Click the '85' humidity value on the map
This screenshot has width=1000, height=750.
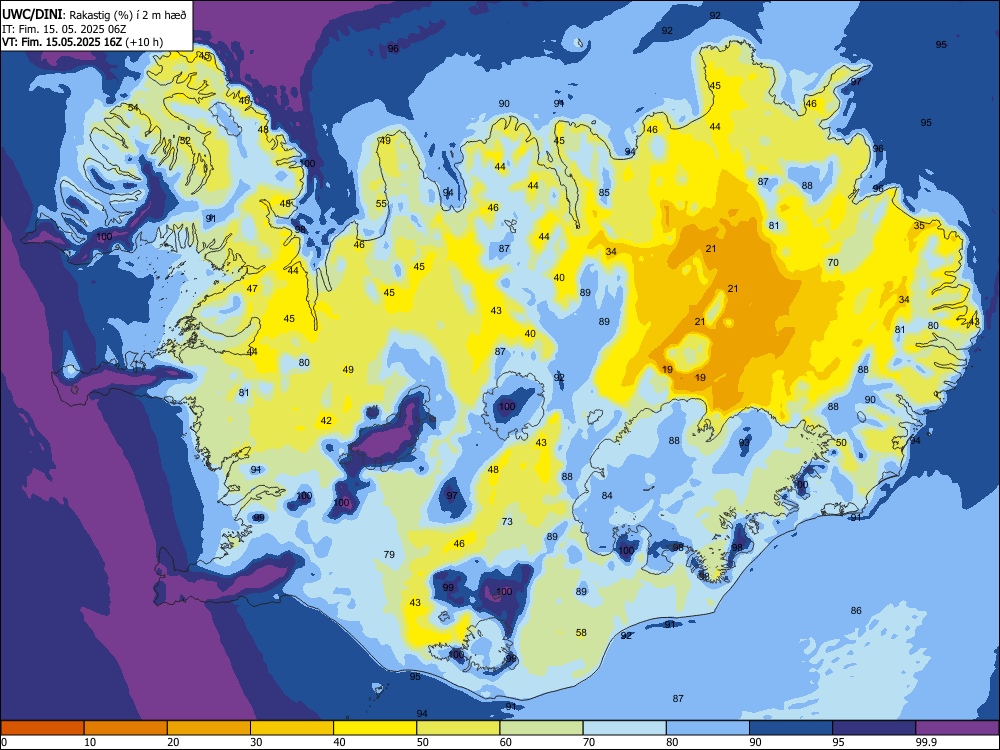[x=604, y=193]
